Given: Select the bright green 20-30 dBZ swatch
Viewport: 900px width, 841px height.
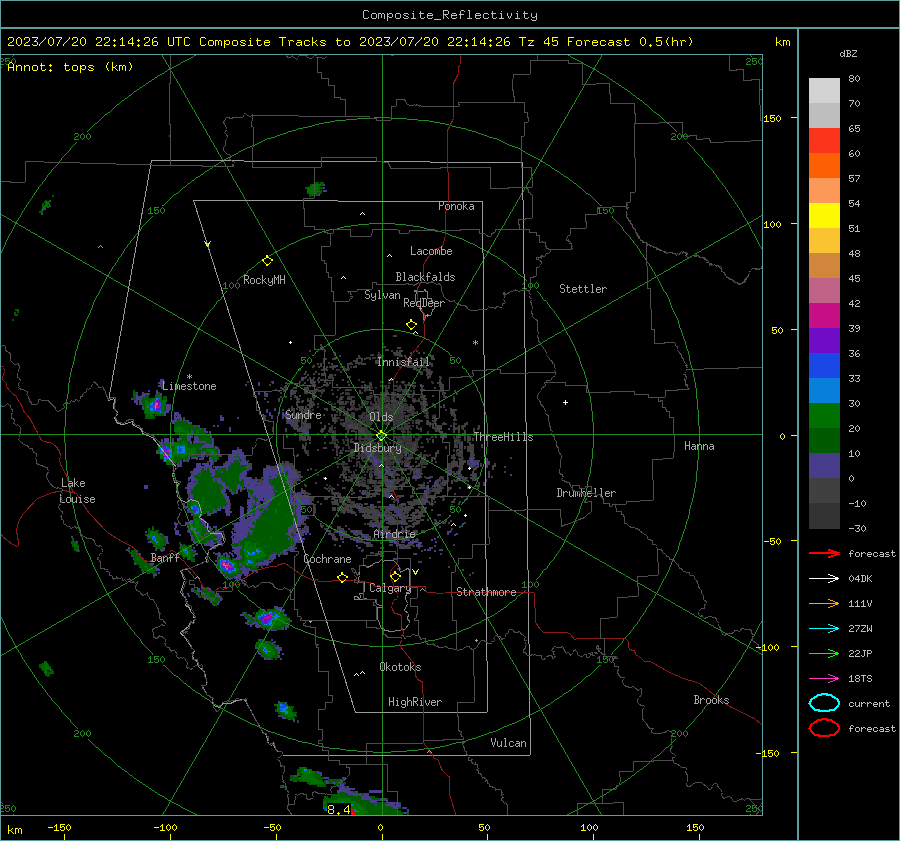Looking at the screenshot, I should [824, 416].
